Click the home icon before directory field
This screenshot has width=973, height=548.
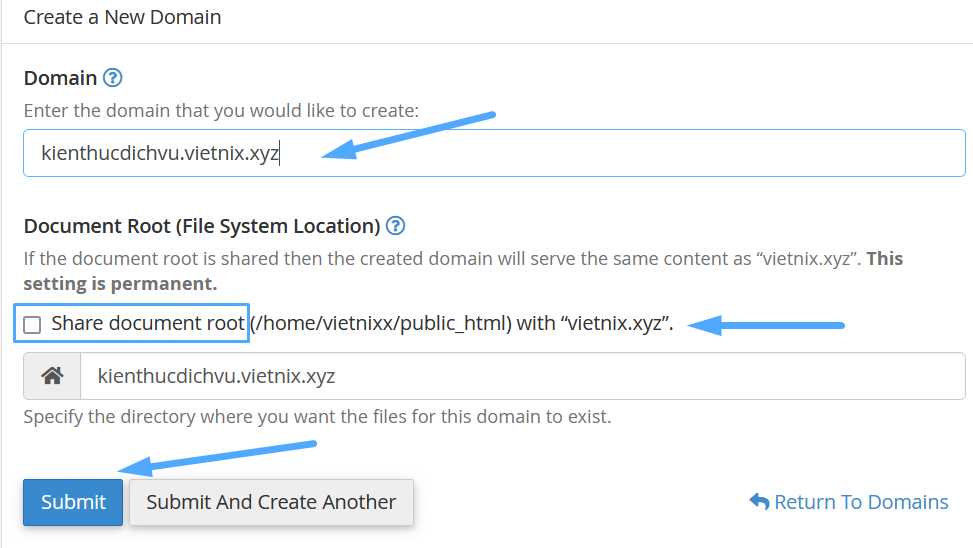click(x=52, y=376)
